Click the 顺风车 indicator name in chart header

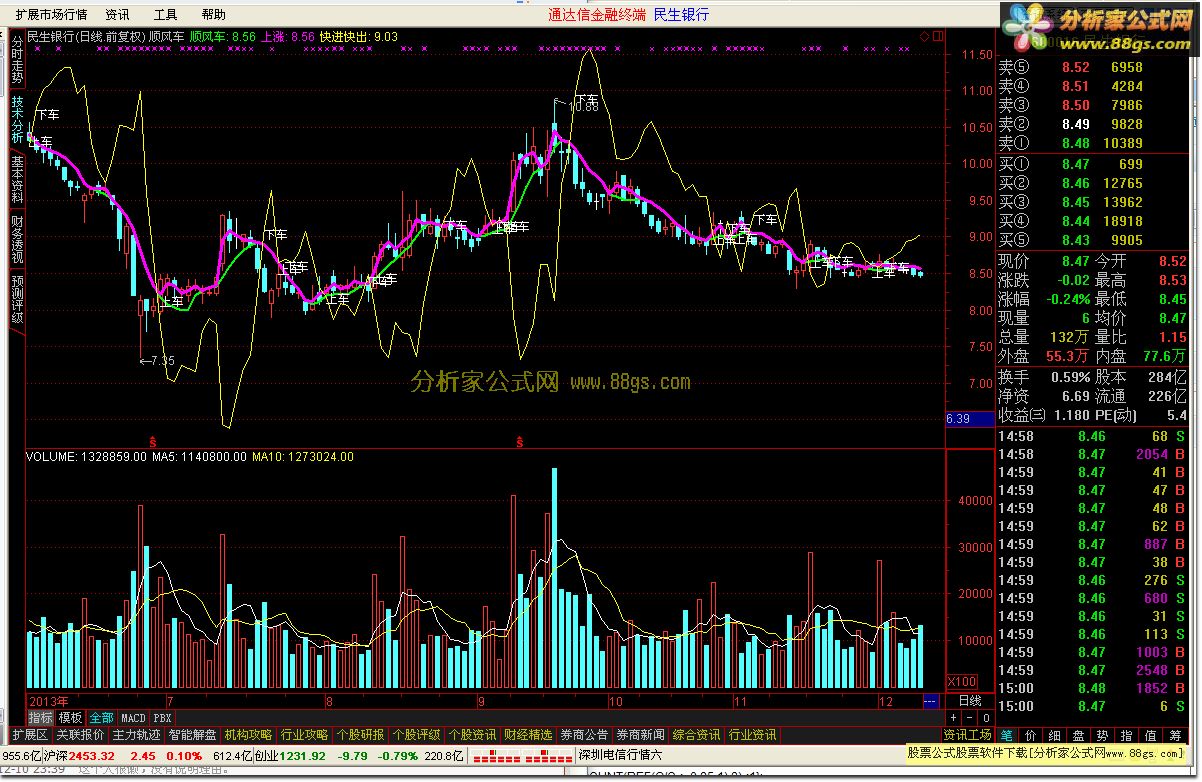(x=166, y=36)
